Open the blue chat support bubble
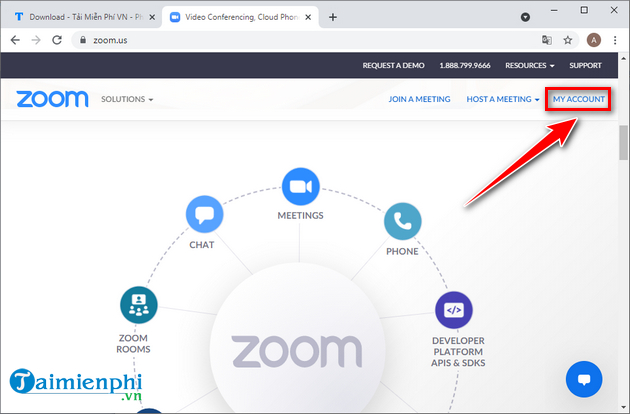Image resolution: width=630 pixels, height=414 pixels. coord(584,379)
